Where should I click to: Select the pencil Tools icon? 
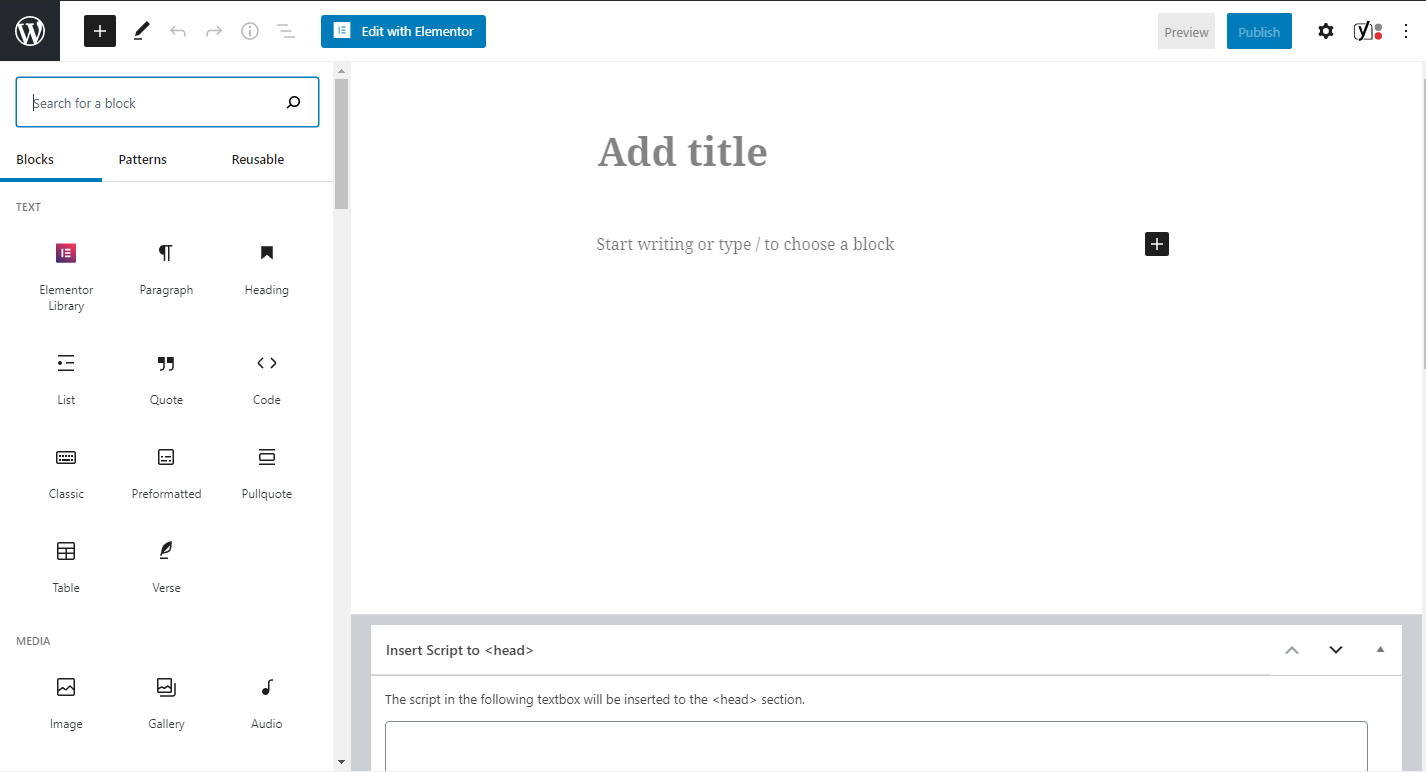tap(141, 31)
